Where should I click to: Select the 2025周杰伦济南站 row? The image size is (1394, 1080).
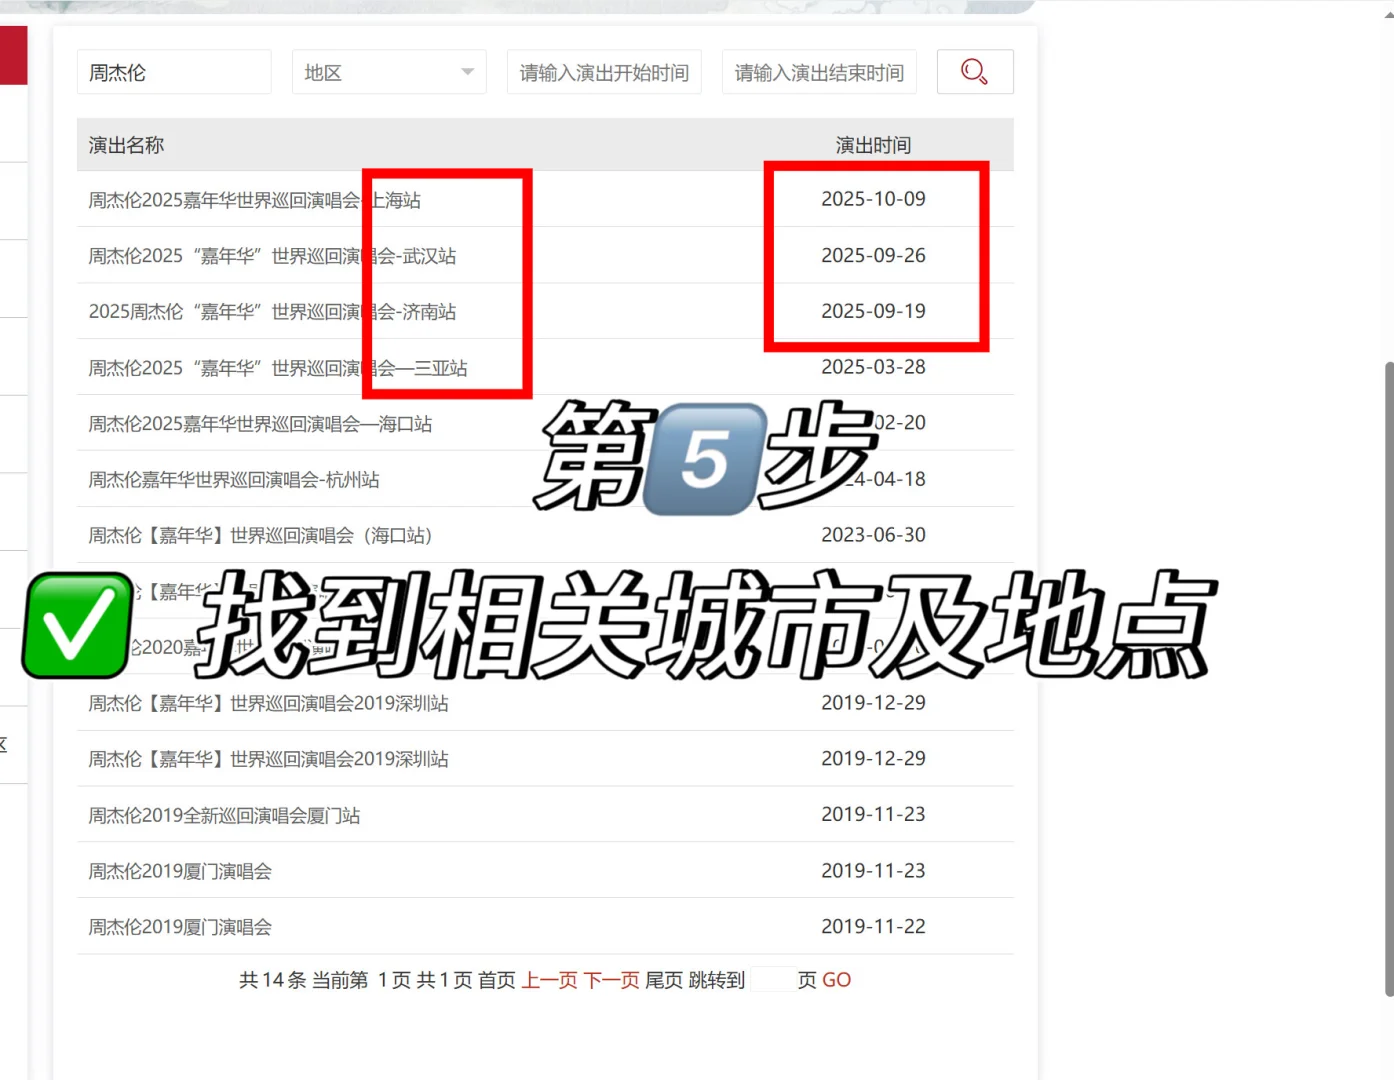click(272, 311)
